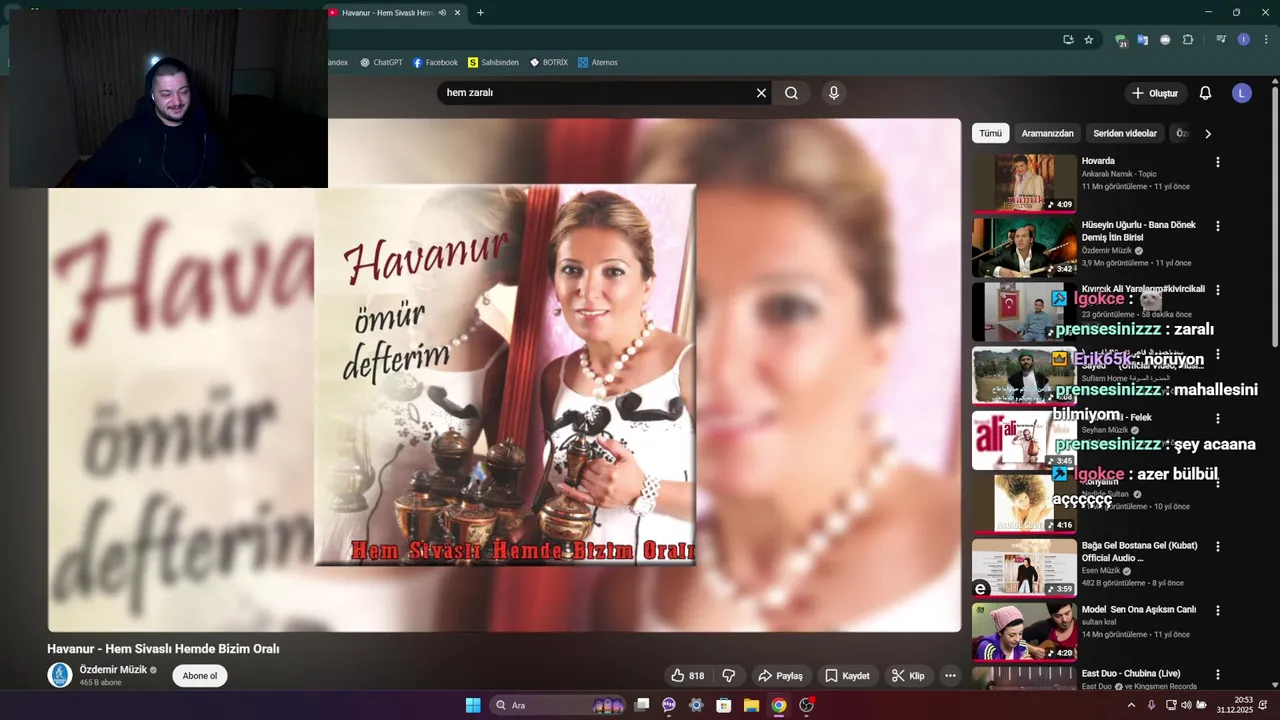
Task: Open the ChatGPT bookmark
Action: click(381, 62)
